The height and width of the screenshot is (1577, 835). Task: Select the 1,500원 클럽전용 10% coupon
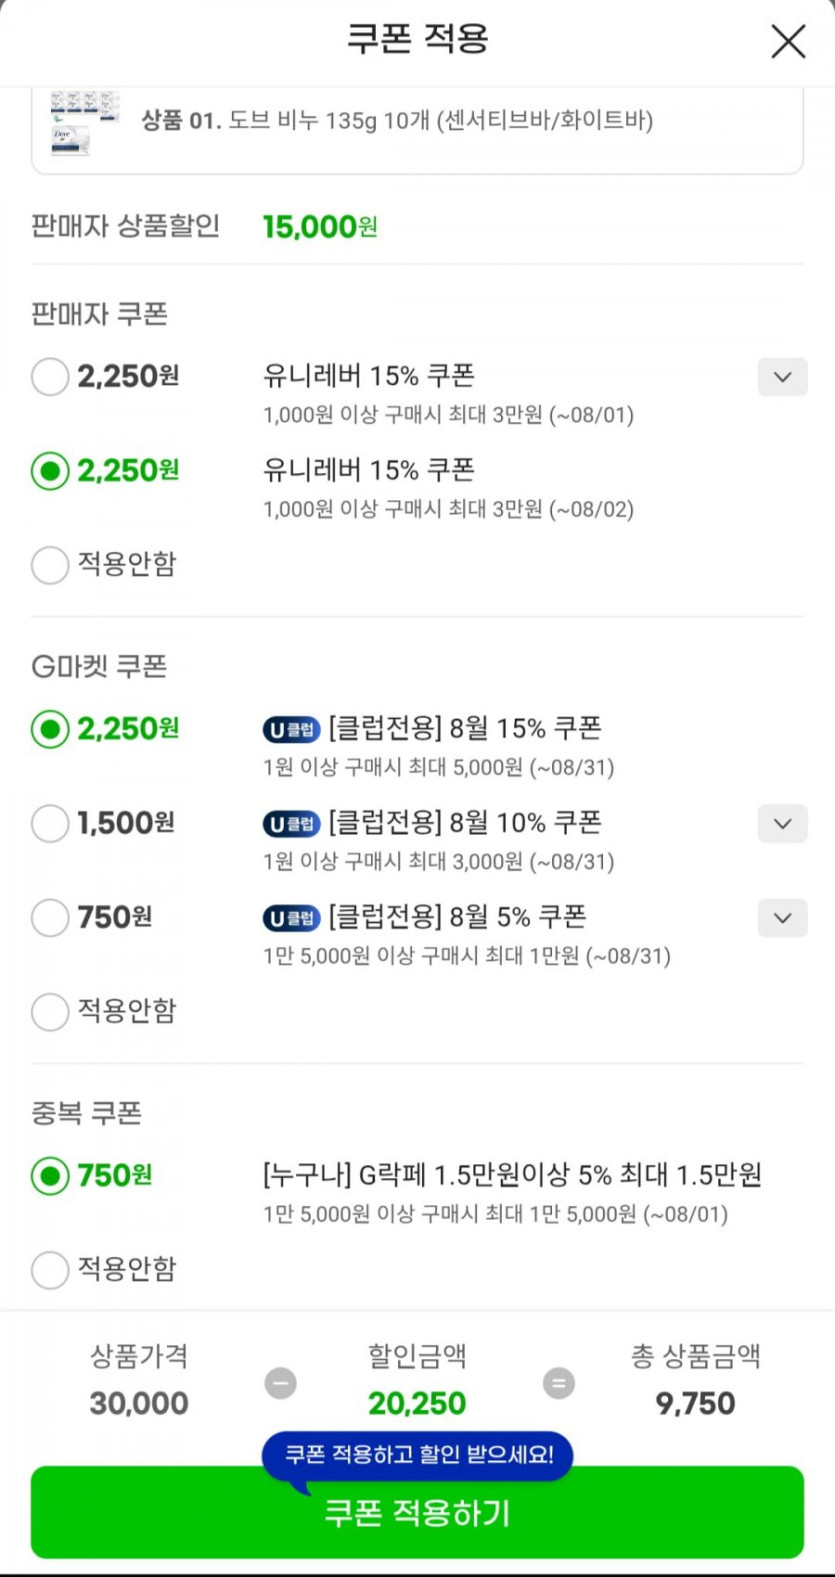pyautogui.click(x=50, y=824)
